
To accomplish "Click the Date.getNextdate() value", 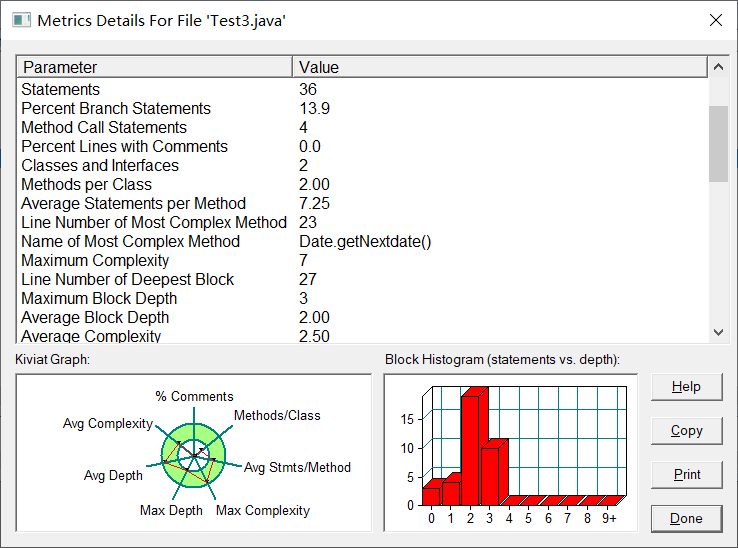I will point(365,242).
